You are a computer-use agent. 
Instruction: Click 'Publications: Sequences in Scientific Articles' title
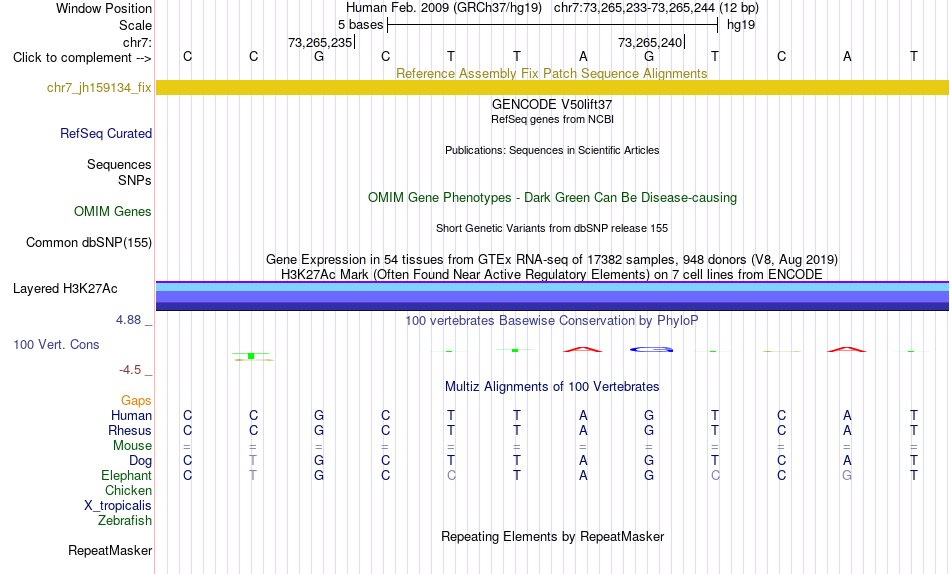tap(552, 150)
